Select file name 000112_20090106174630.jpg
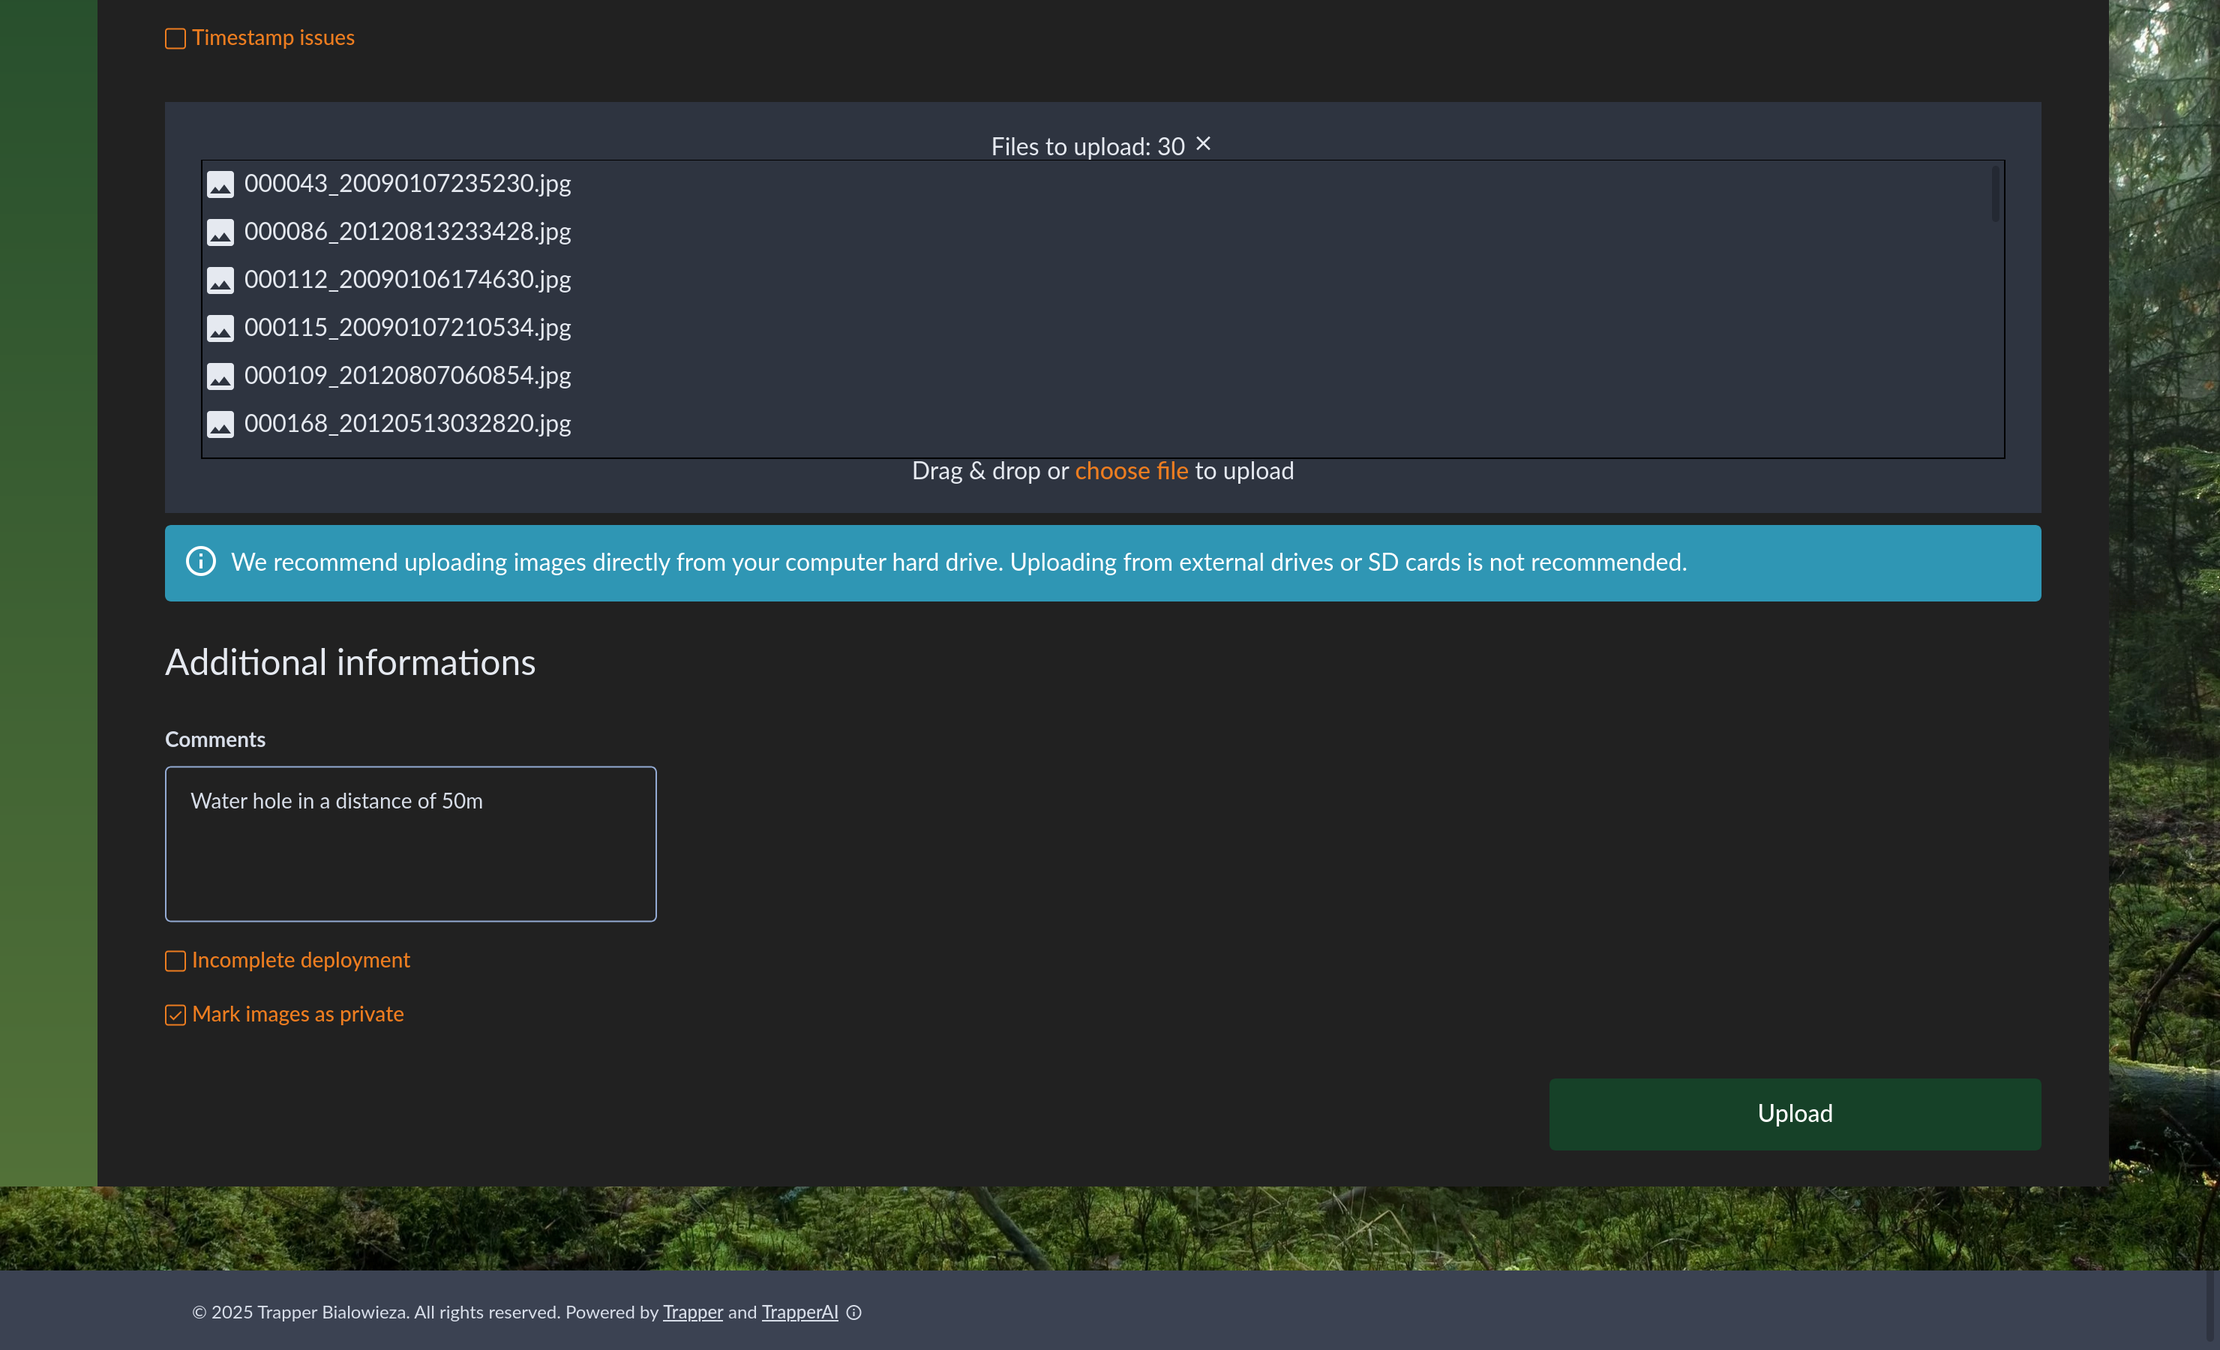This screenshot has height=1350, width=2220. tap(408, 280)
